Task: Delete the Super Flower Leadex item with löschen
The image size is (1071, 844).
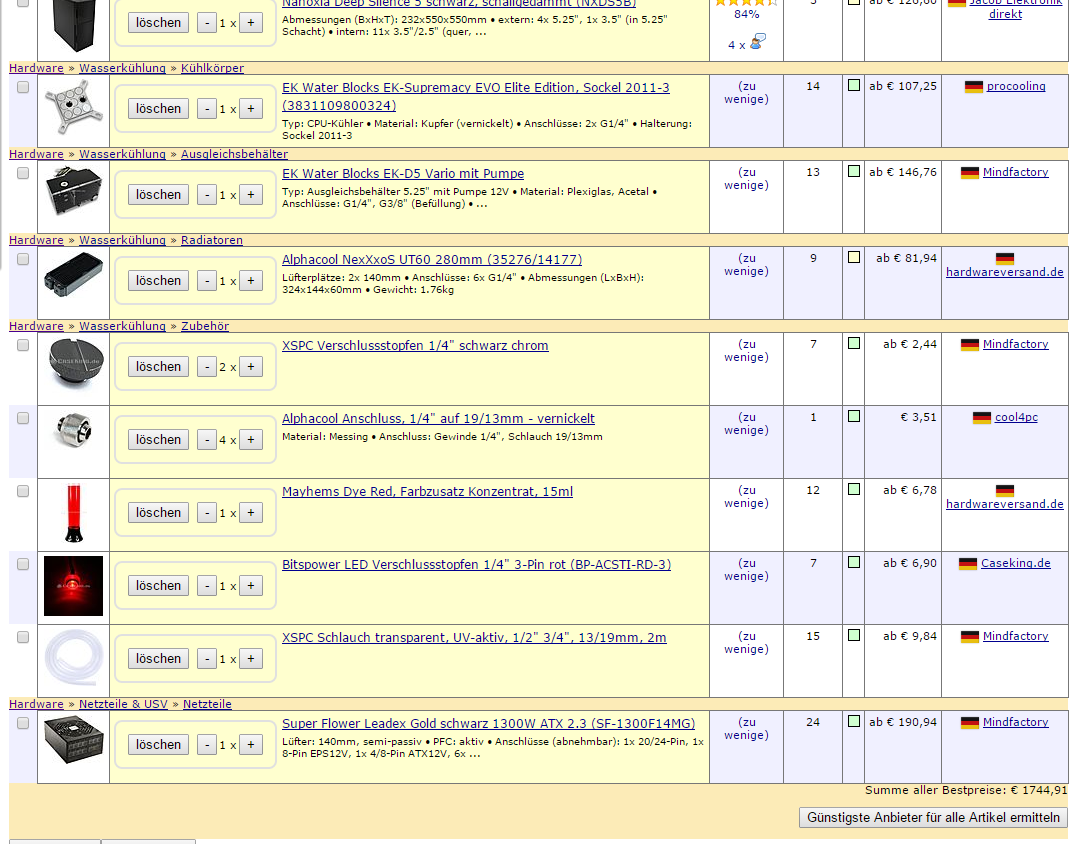Action: (x=158, y=745)
